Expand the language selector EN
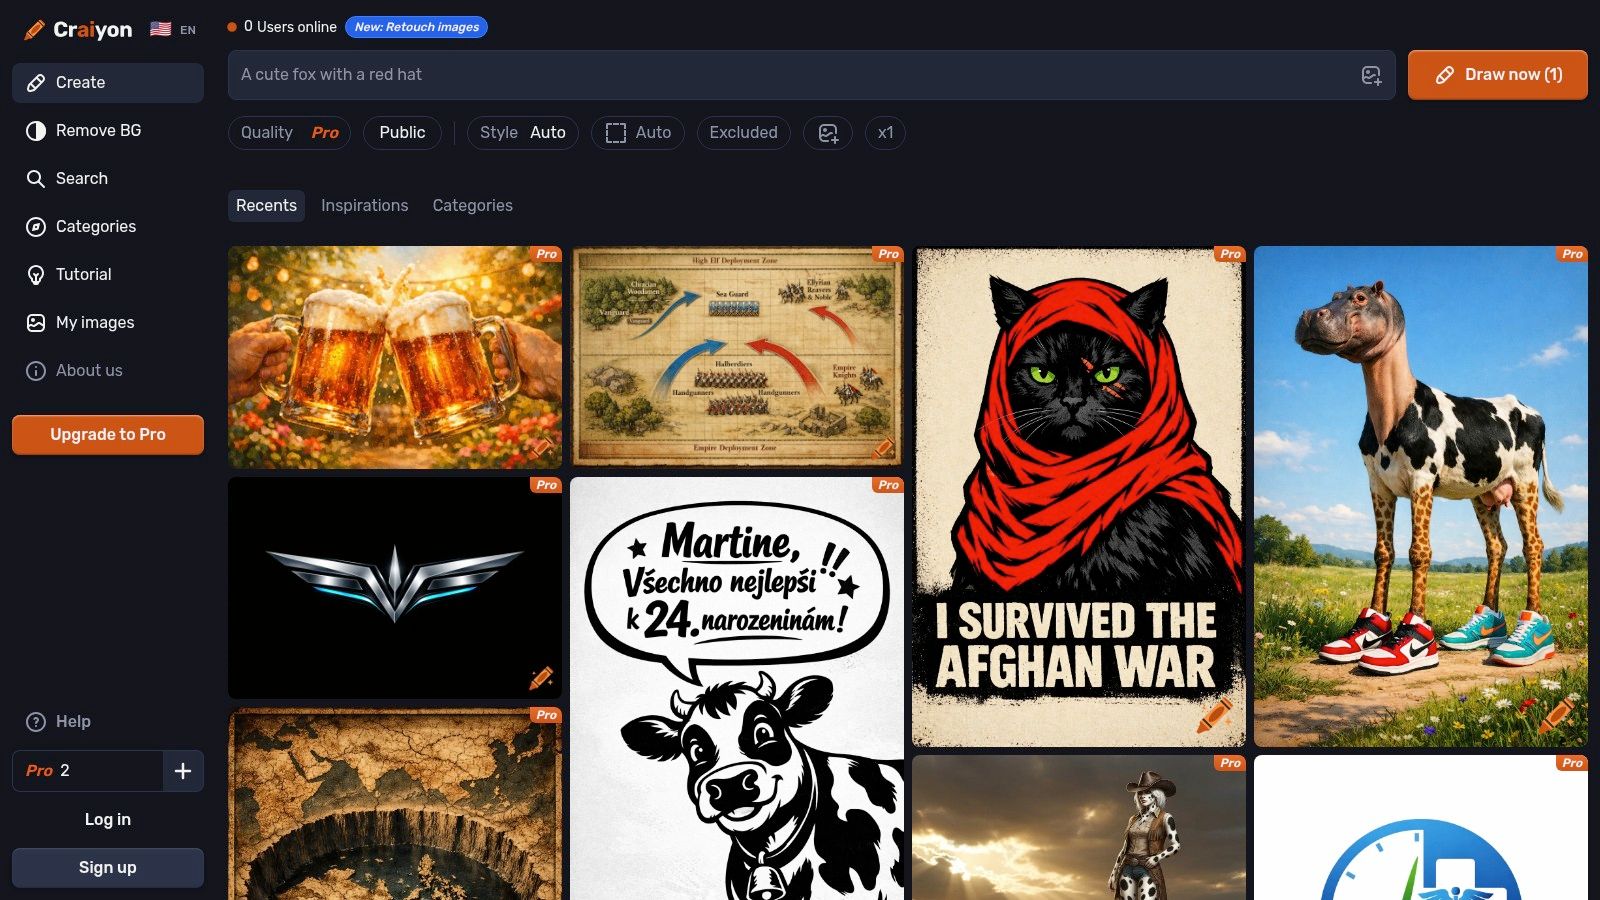Viewport: 1600px width, 900px height. (x=174, y=30)
